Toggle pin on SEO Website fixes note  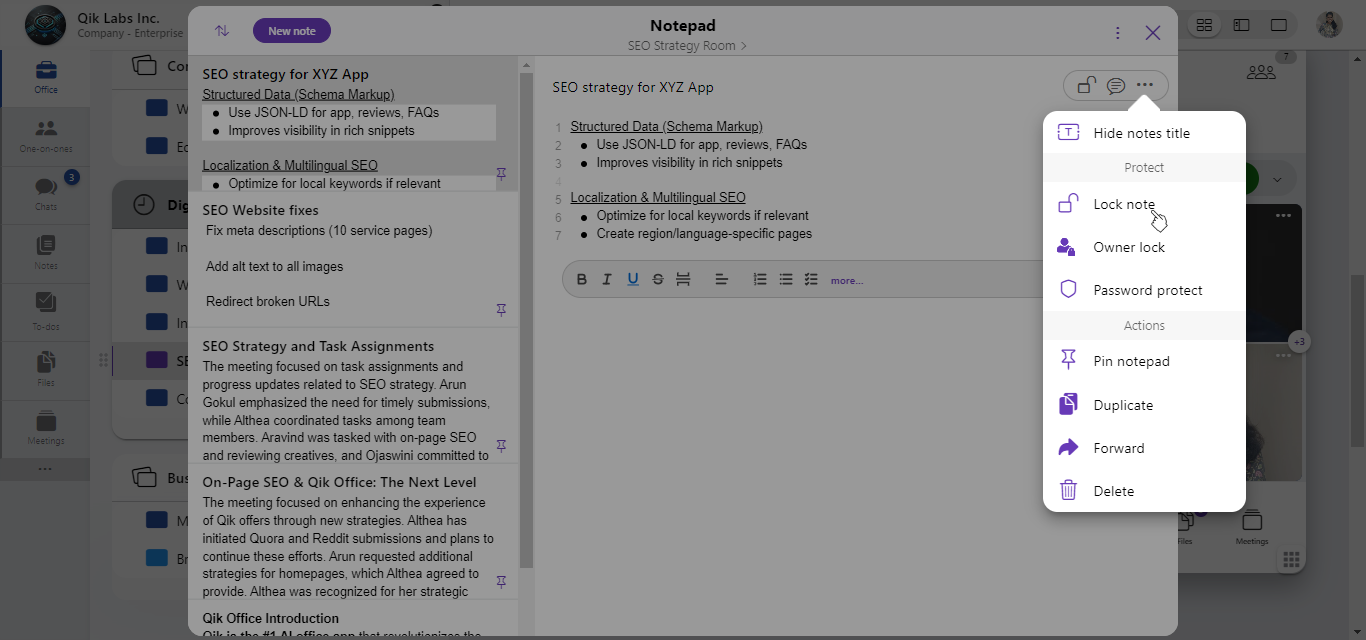coord(502,309)
